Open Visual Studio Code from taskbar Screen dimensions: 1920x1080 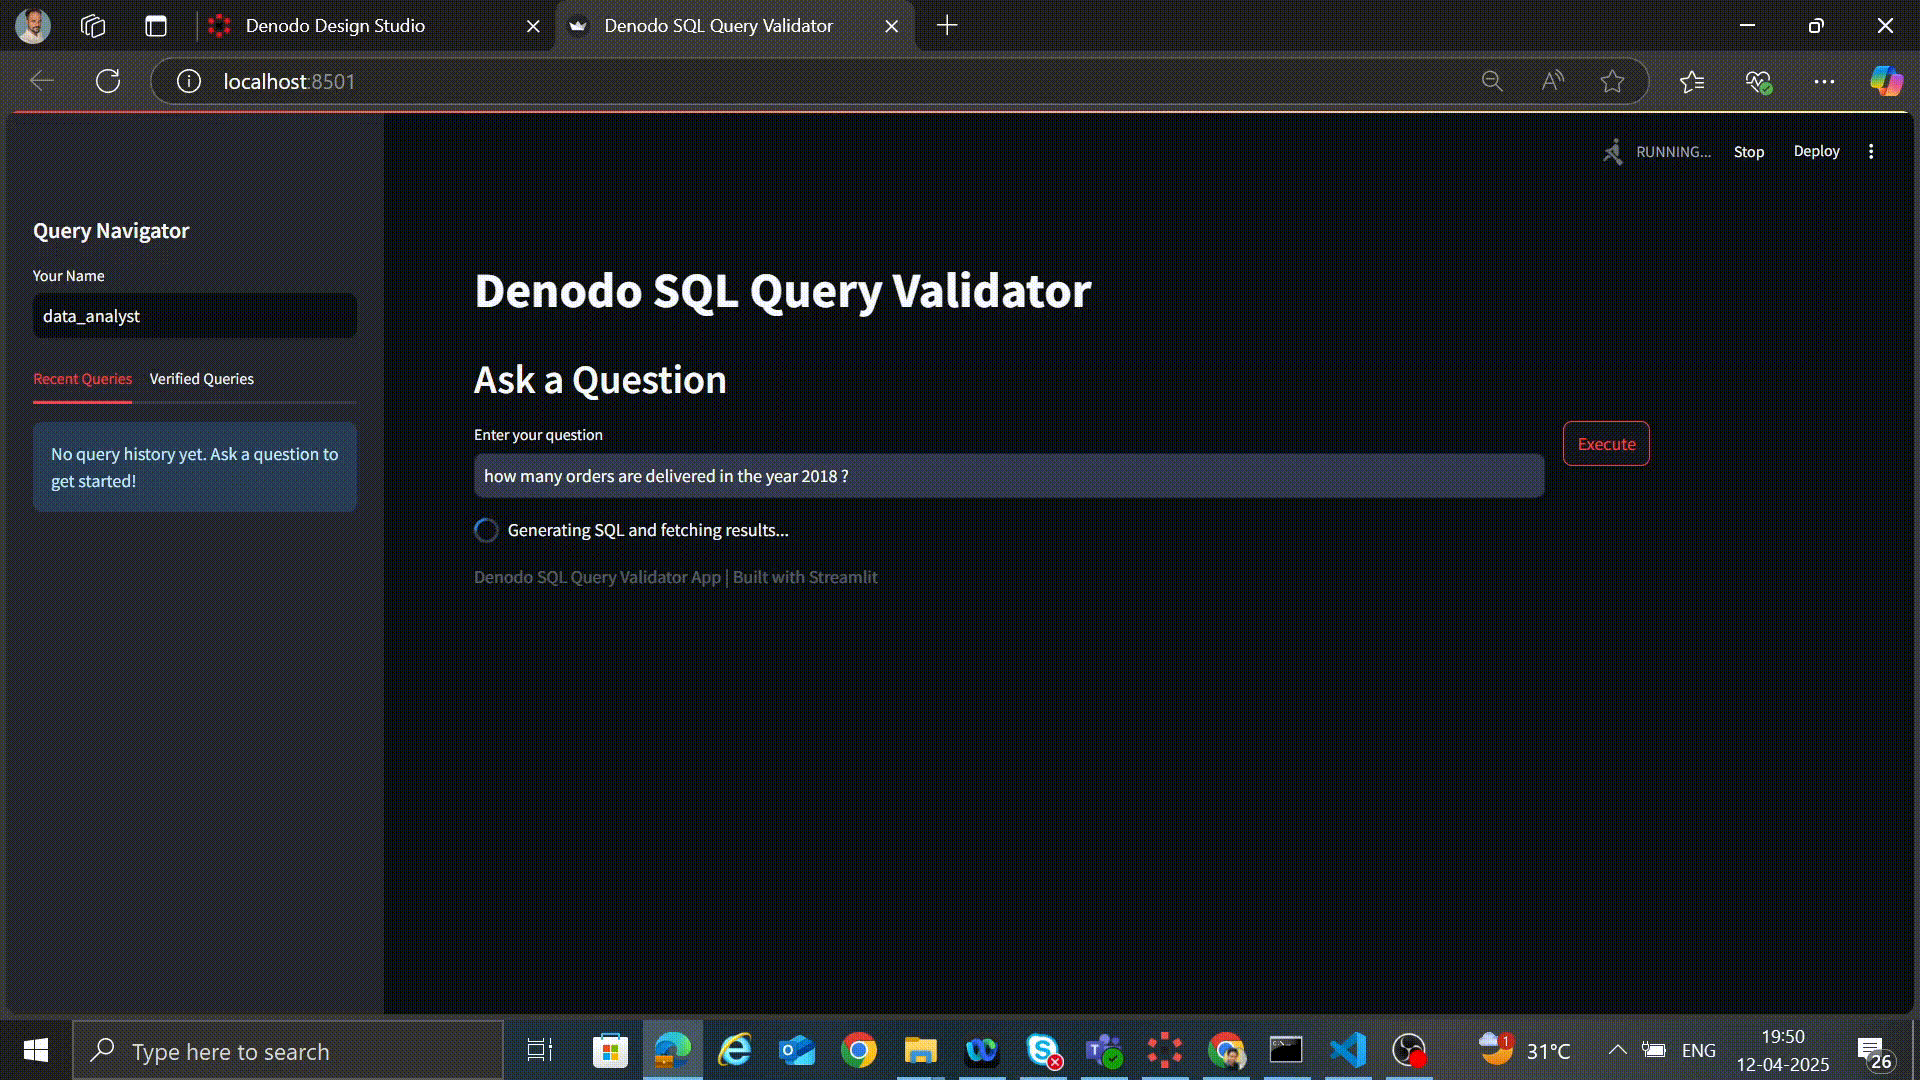pyautogui.click(x=1347, y=1050)
